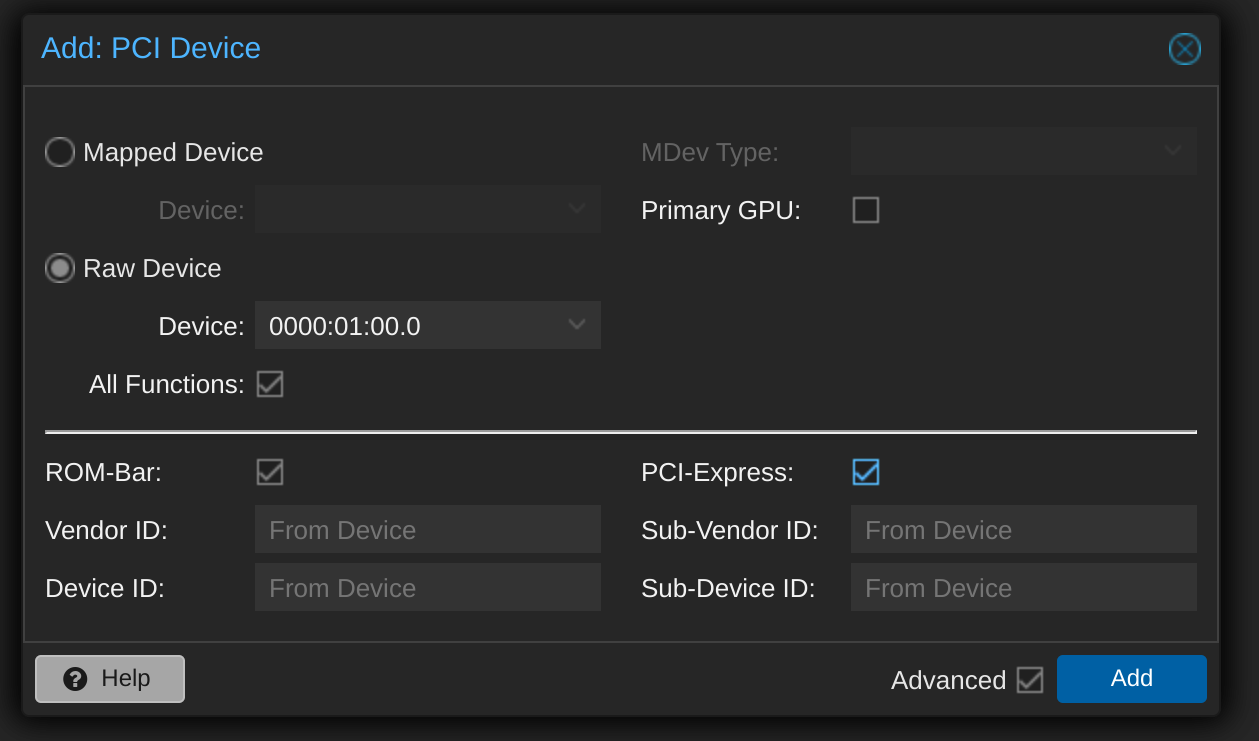The width and height of the screenshot is (1259, 741).
Task: Click the Add: PCI Device title bar
Action: pos(600,48)
